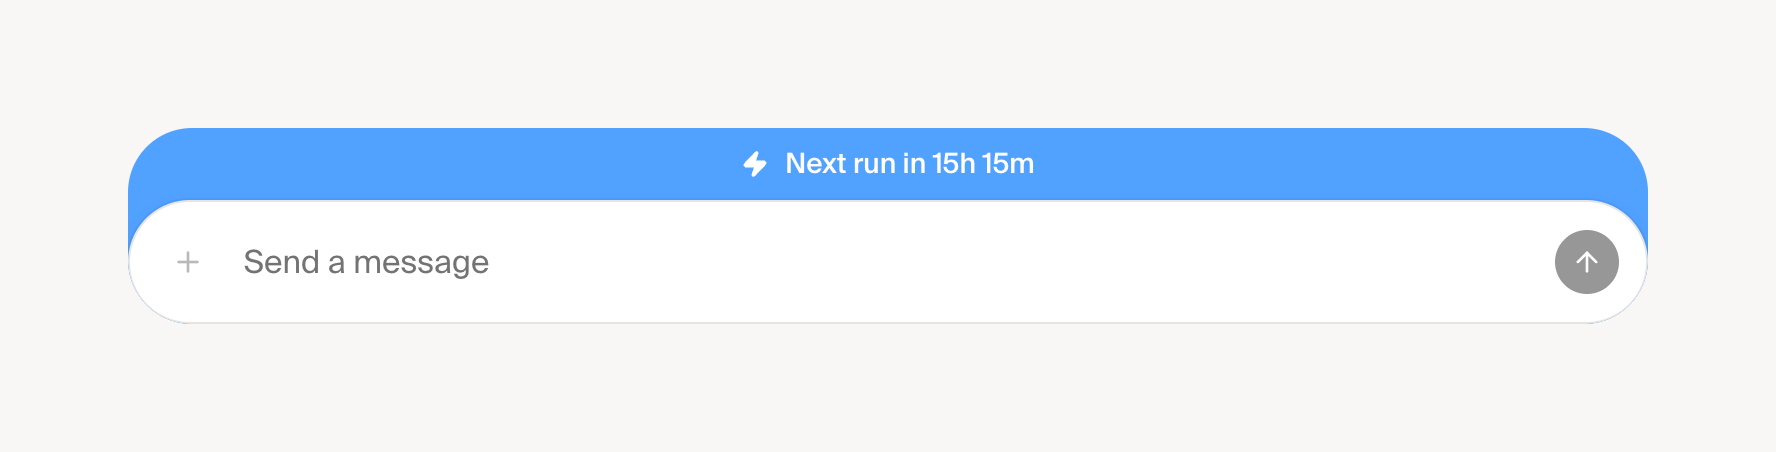This screenshot has width=1776, height=452.
Task: Focus the "Send a message" input field
Action: pos(800,262)
